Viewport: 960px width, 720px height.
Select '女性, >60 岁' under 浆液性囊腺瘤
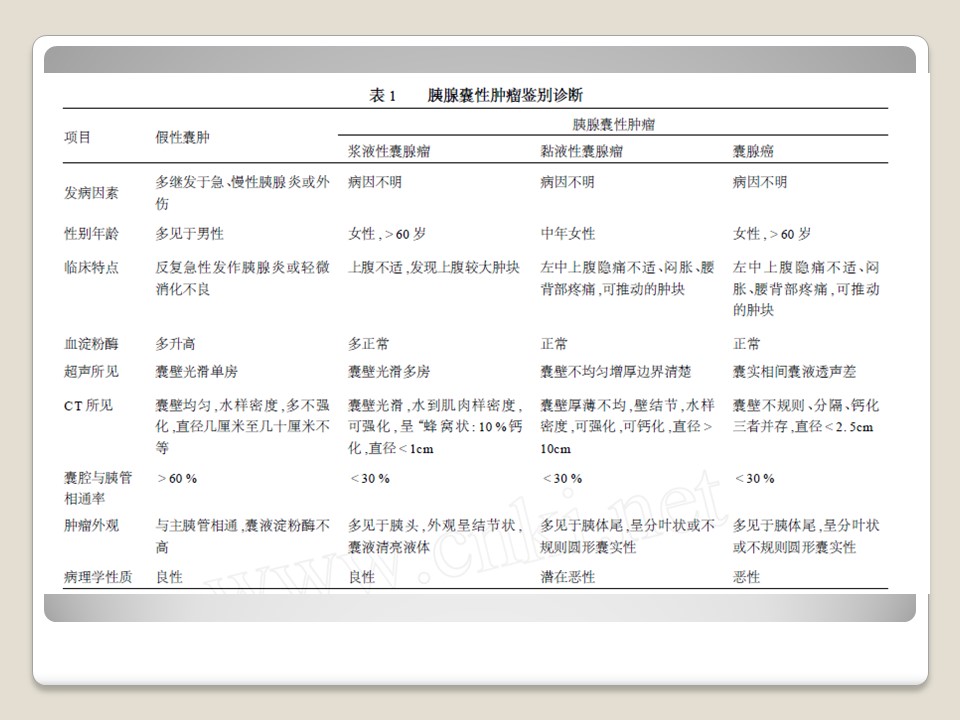point(387,233)
